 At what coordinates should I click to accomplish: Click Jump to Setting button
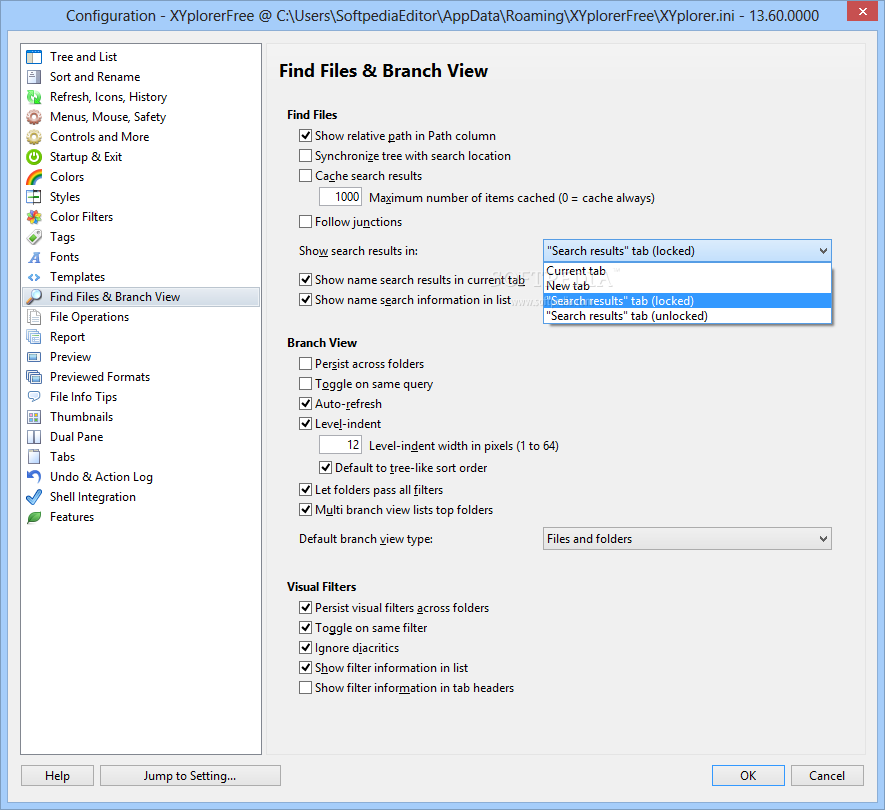(x=190, y=776)
